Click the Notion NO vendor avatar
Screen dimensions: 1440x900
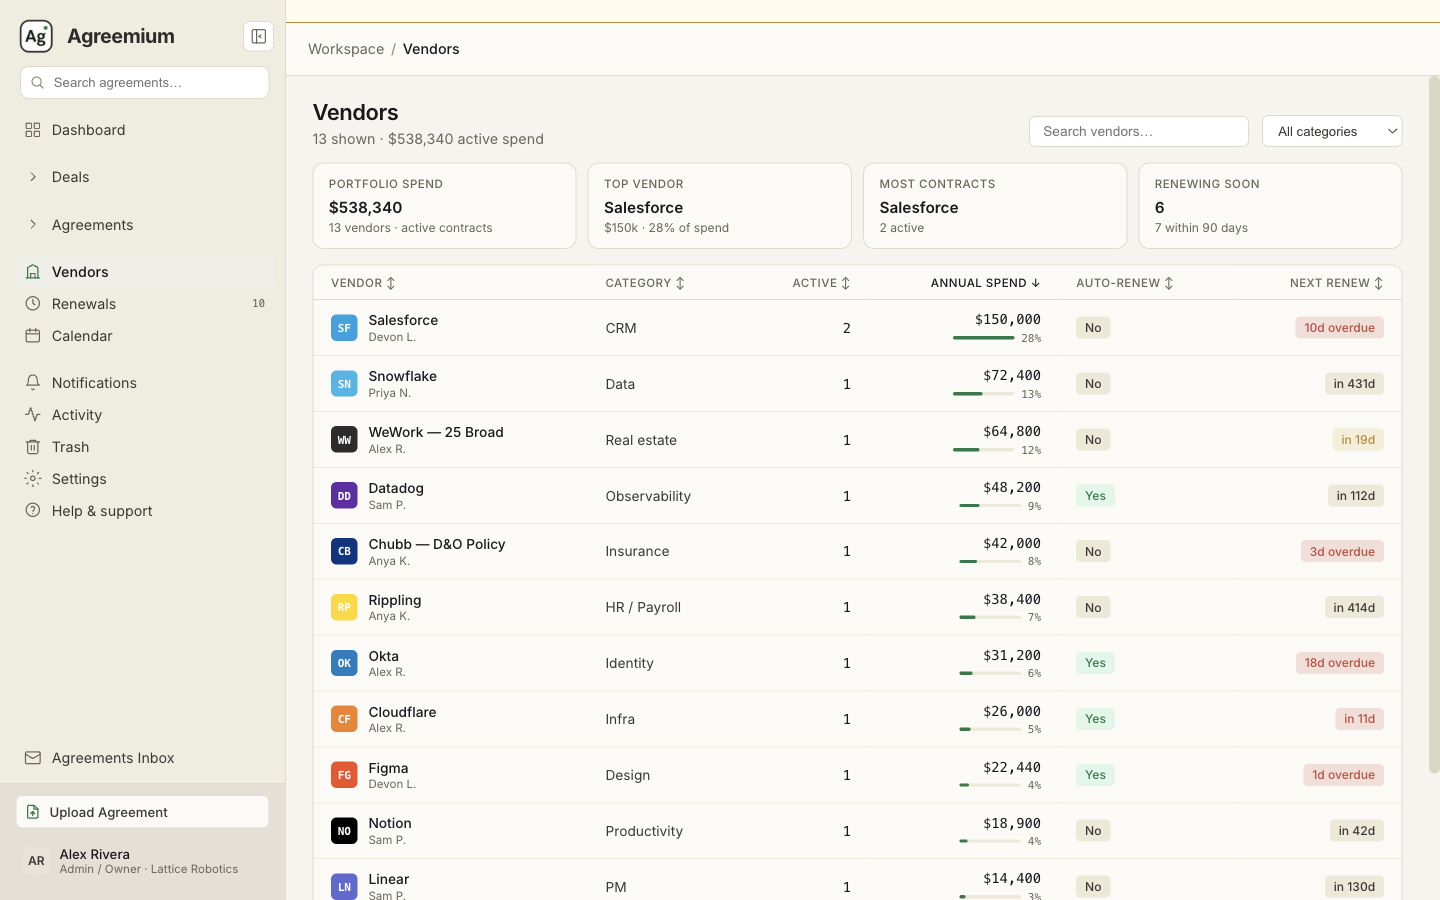click(x=344, y=831)
